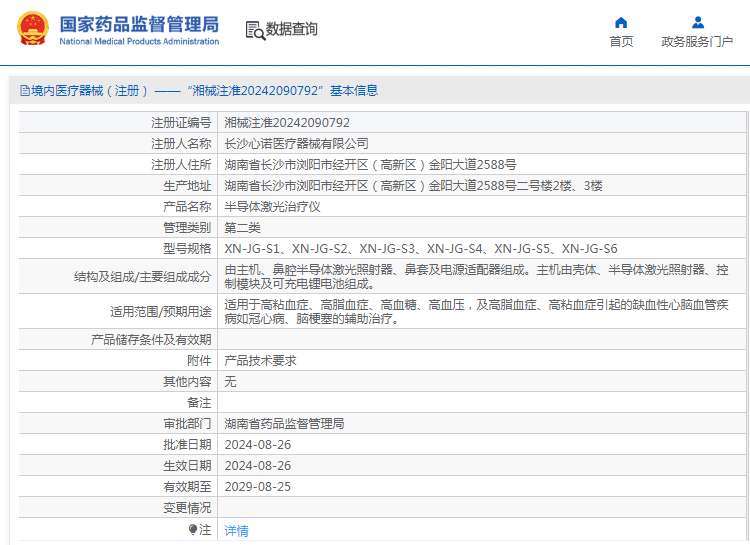Click National Medical Products Administration text
Viewport: 750px width, 545px height.
pos(139,42)
